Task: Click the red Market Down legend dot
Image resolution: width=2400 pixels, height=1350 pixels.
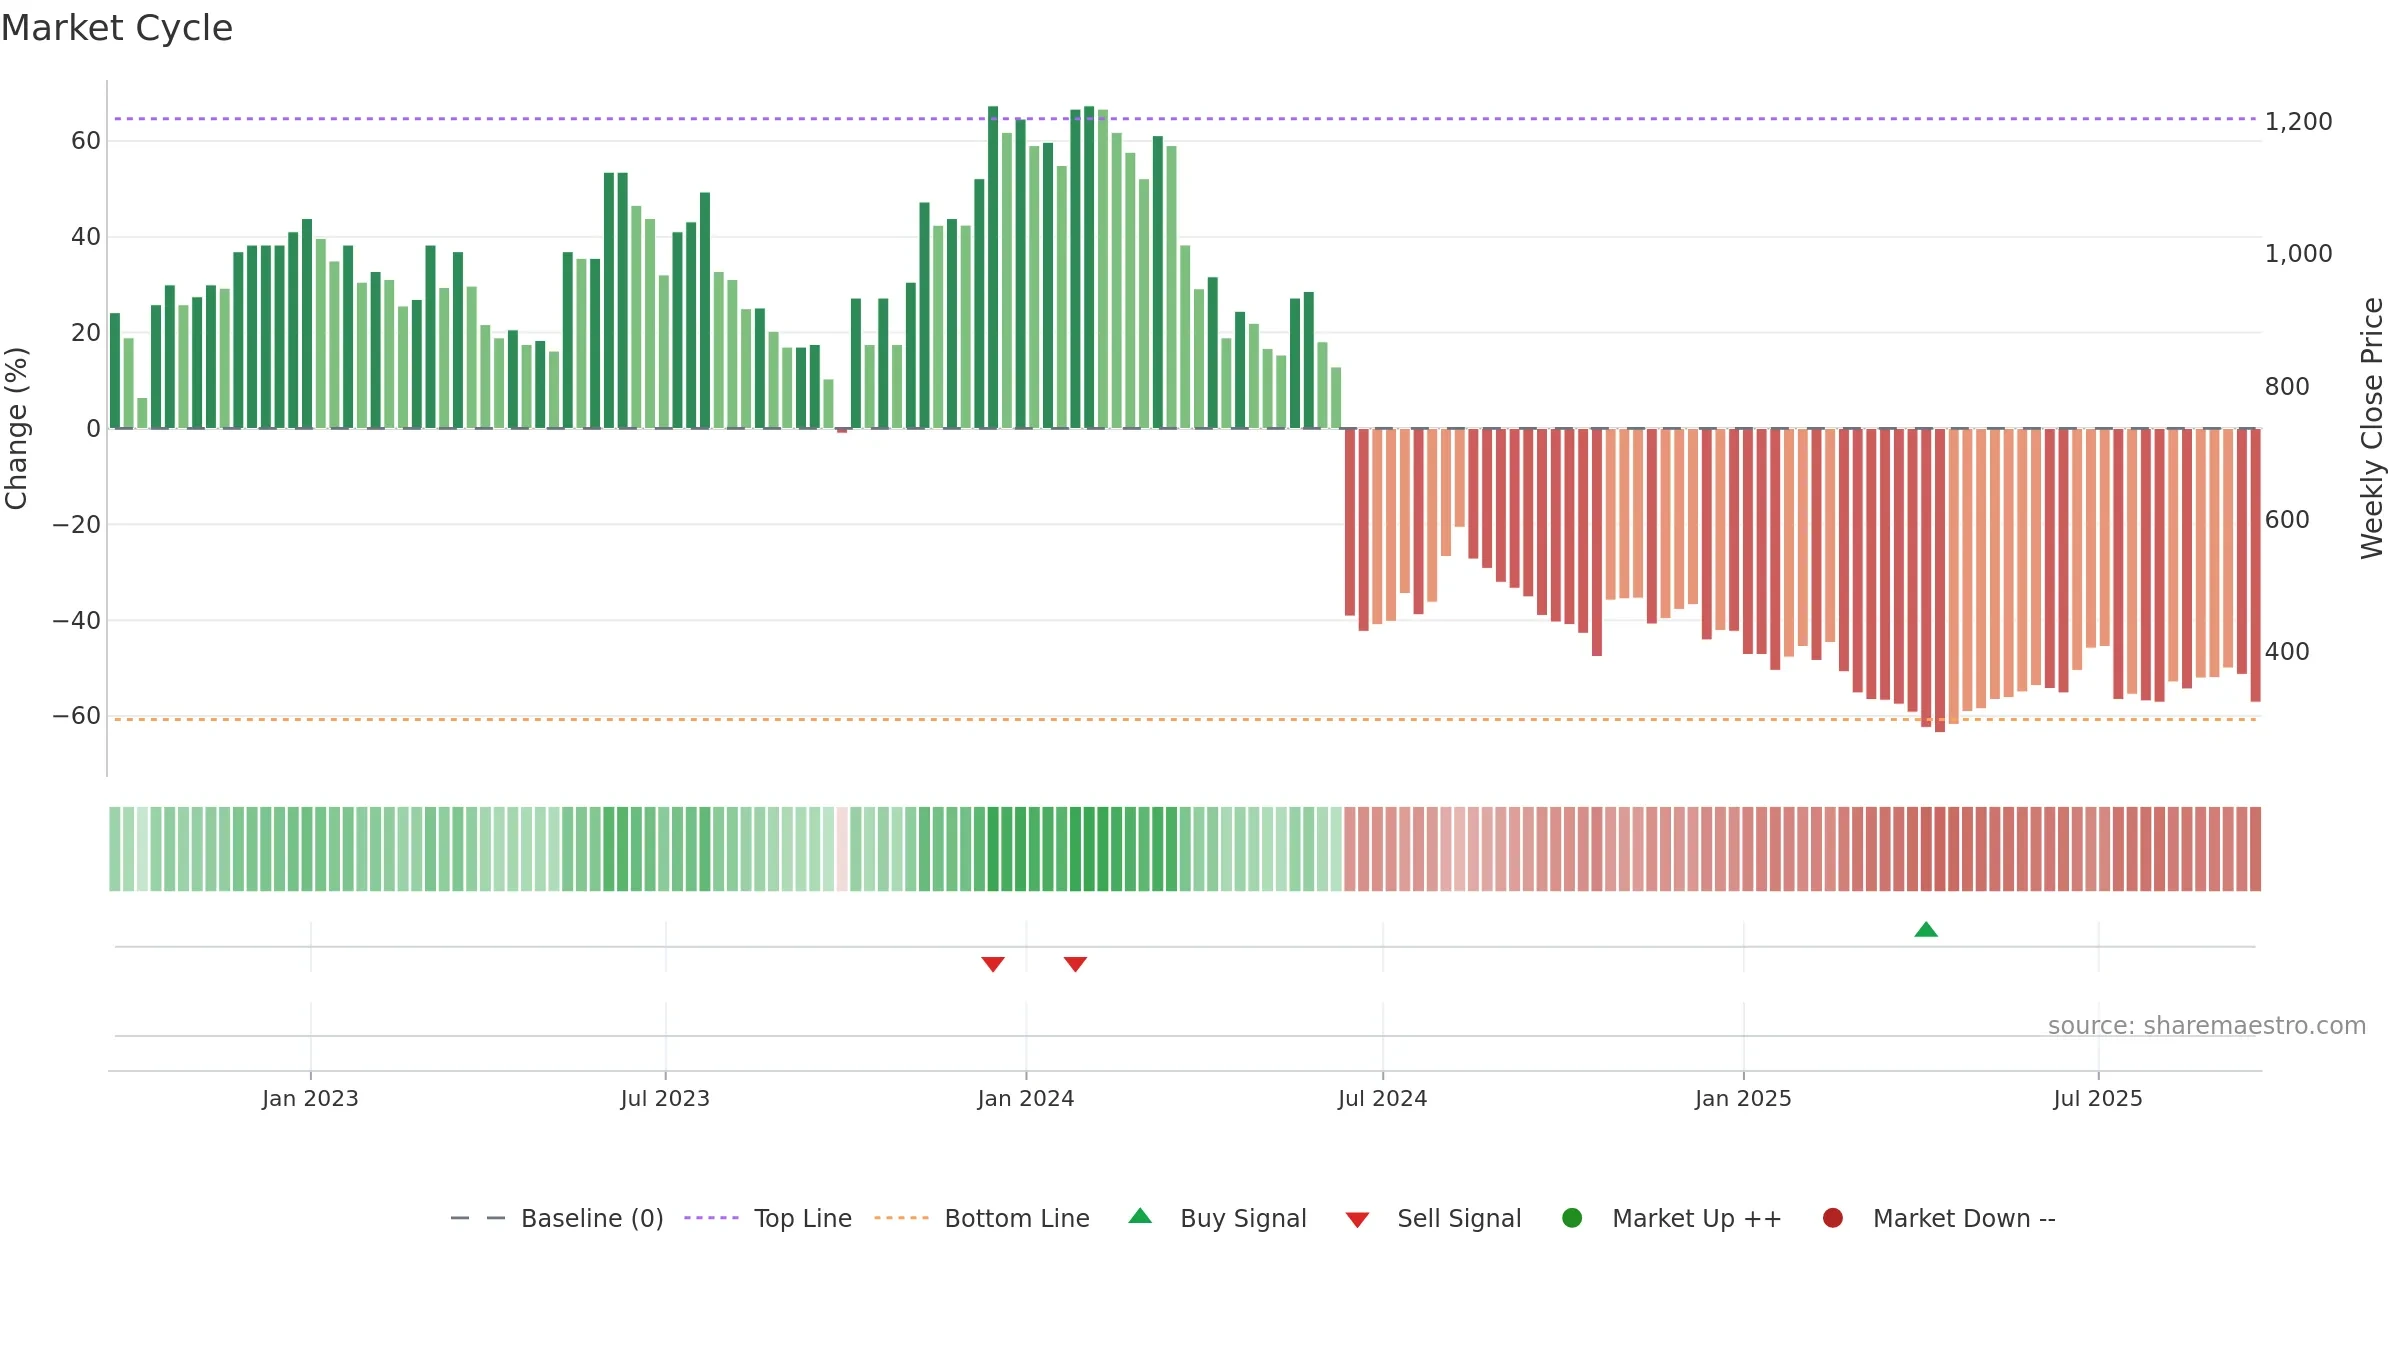Action: [x=1833, y=1218]
